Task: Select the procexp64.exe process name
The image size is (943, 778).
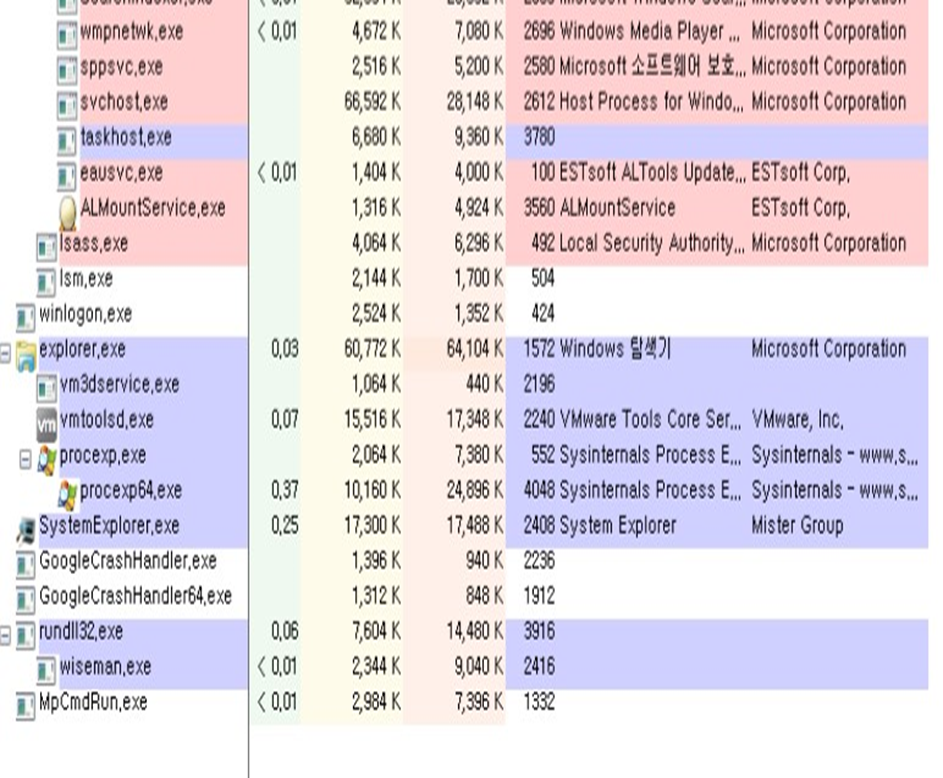Action: click(x=131, y=491)
